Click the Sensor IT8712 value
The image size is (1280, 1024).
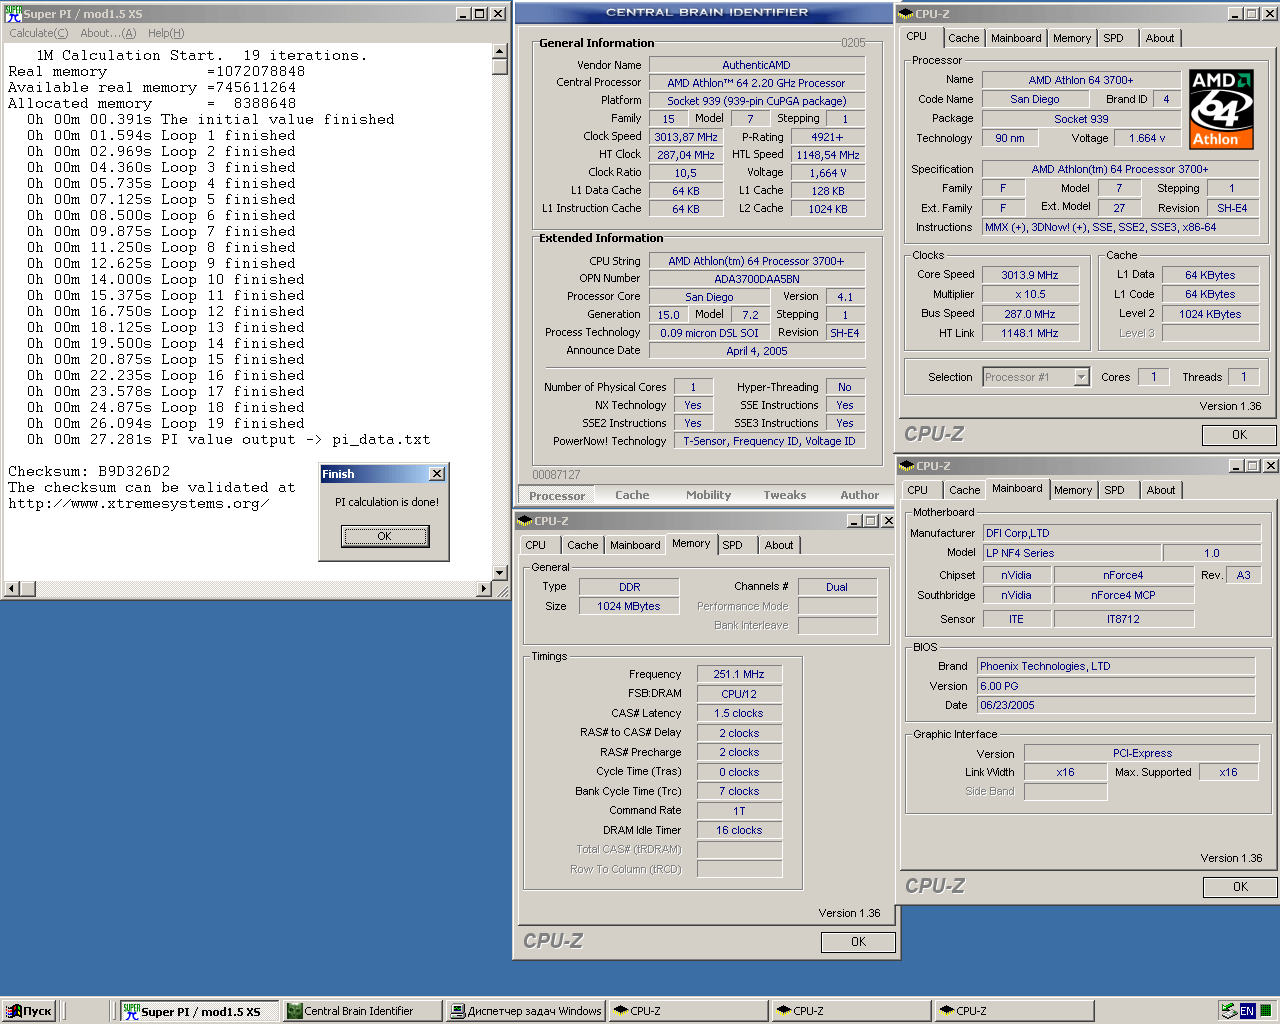point(1123,620)
